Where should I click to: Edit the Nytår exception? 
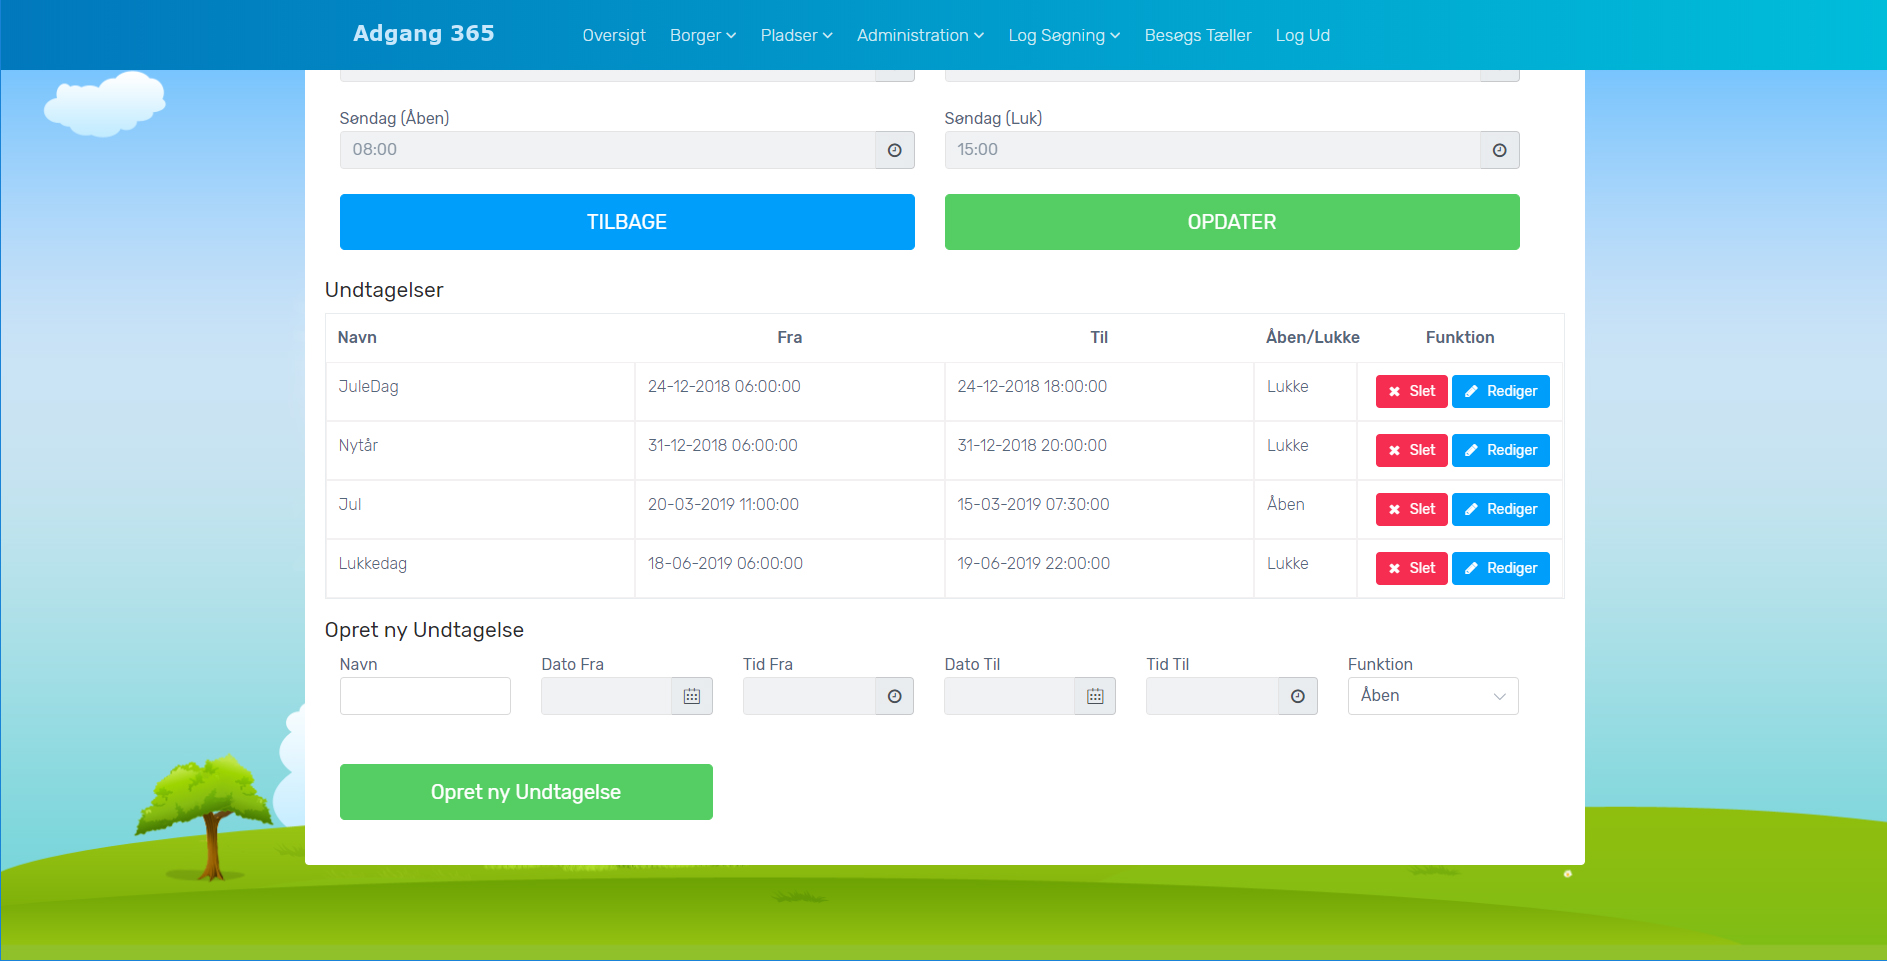click(x=1500, y=450)
